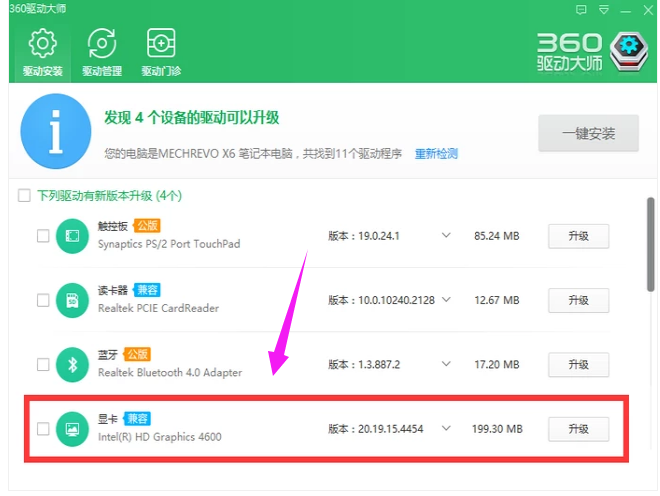Select the Synaptics PS/2 Port TouchPad text
The image size is (660, 496).
pos(169,244)
